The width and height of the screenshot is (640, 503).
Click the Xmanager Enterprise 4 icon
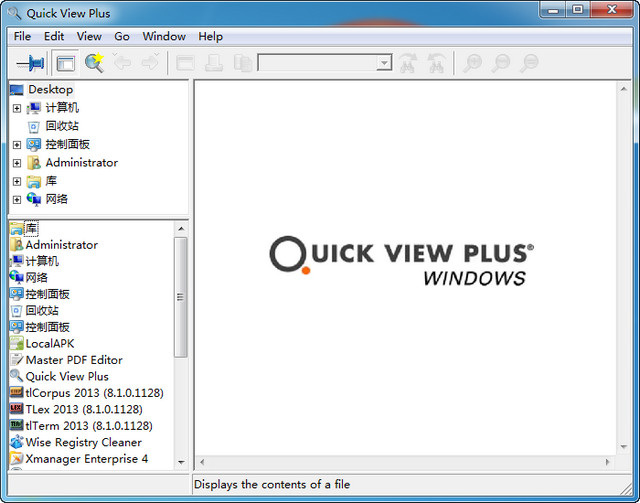coord(17,458)
